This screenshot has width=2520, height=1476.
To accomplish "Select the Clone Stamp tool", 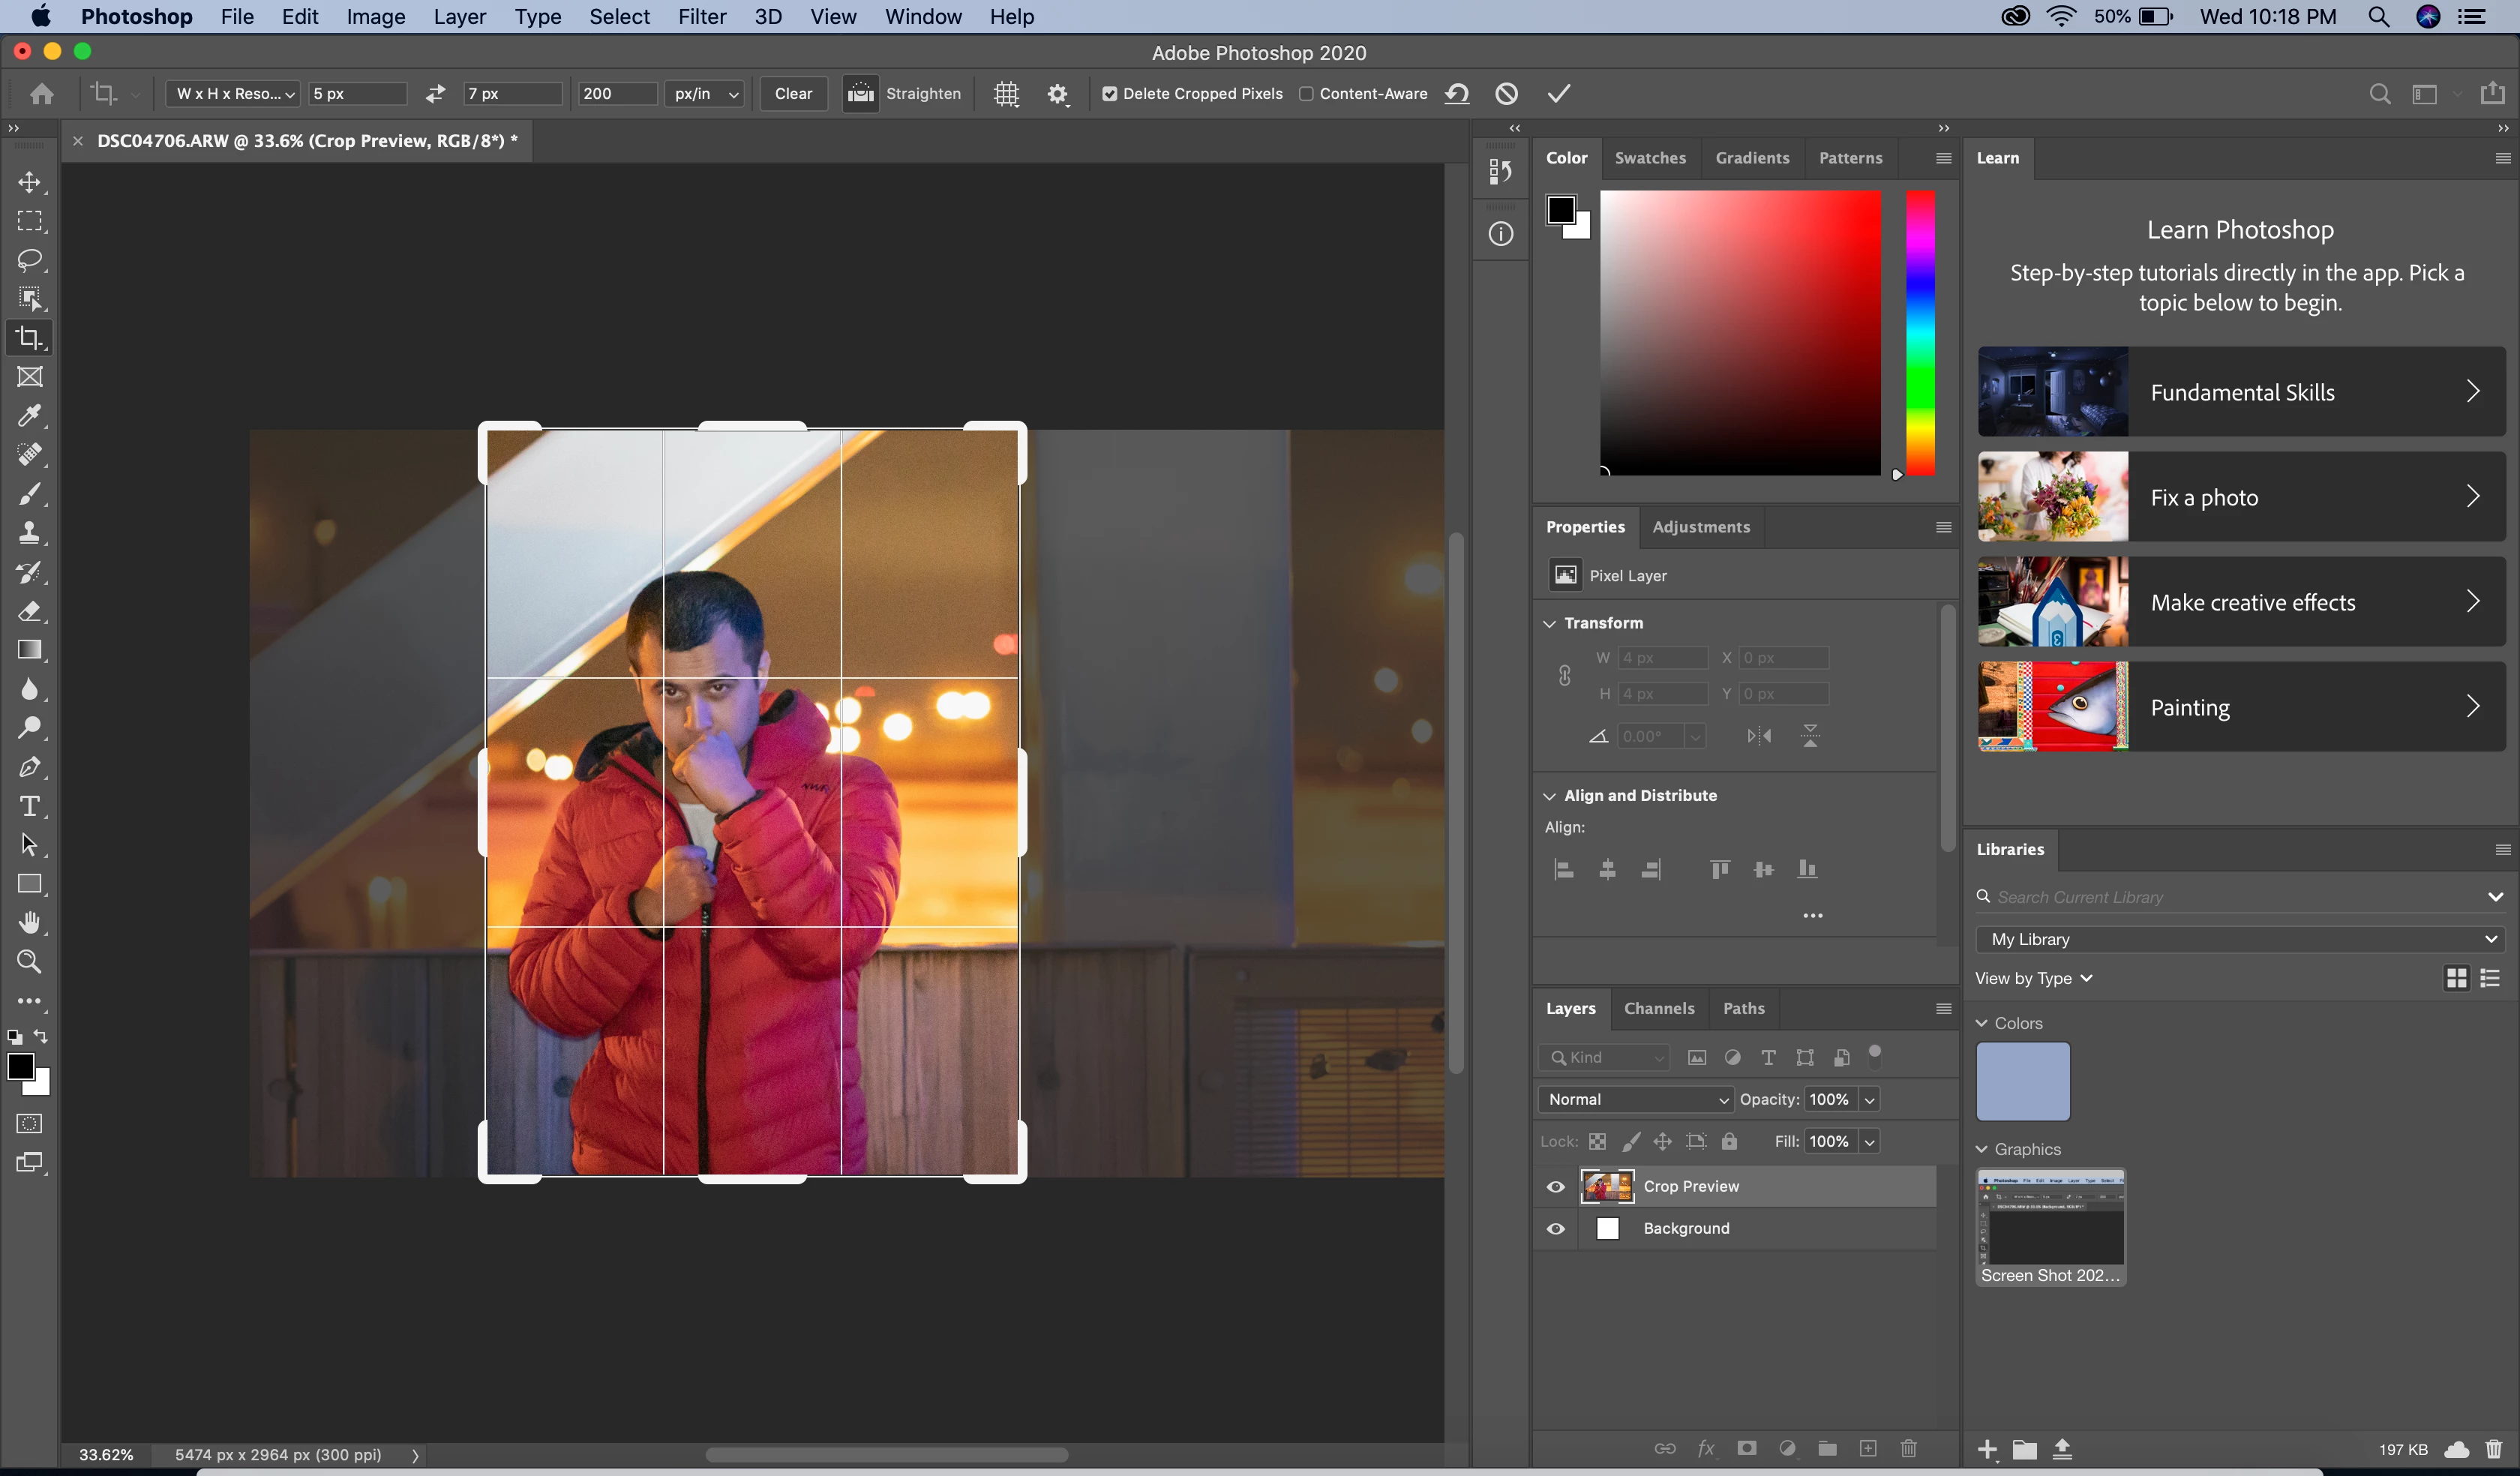I will (x=29, y=533).
